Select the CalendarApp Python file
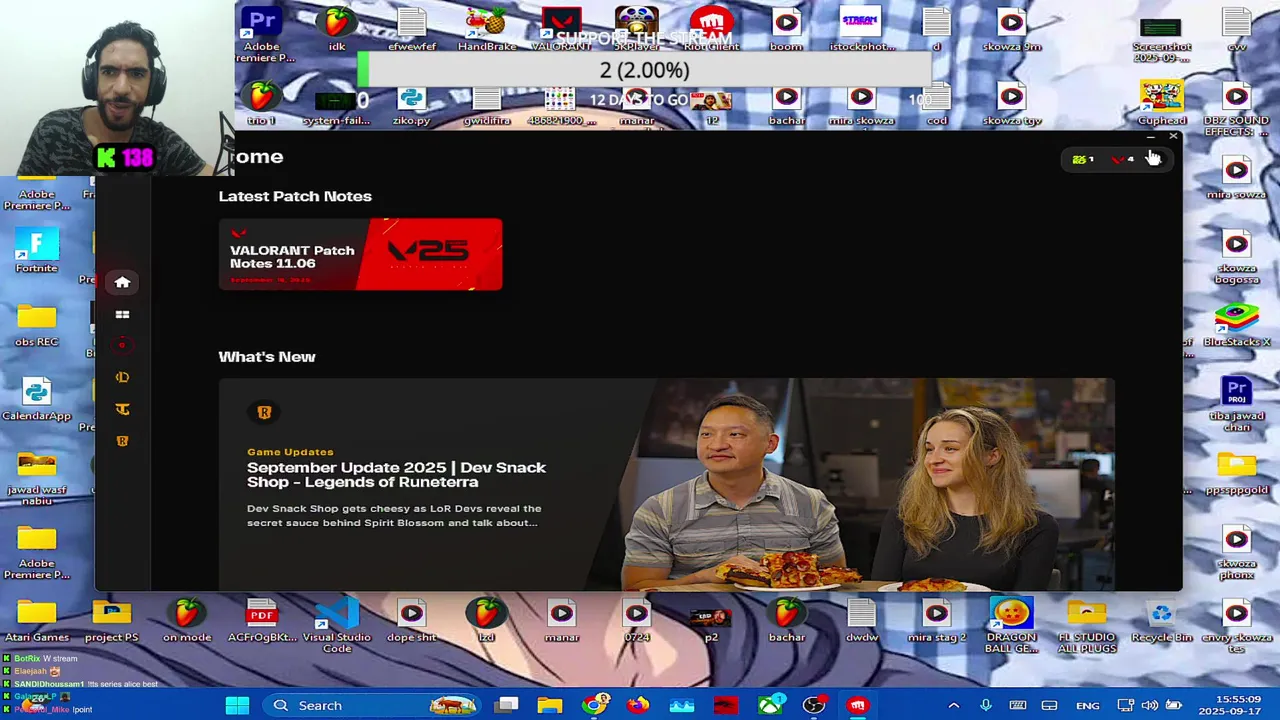Image resolution: width=1280 pixels, height=720 pixels. 37,398
